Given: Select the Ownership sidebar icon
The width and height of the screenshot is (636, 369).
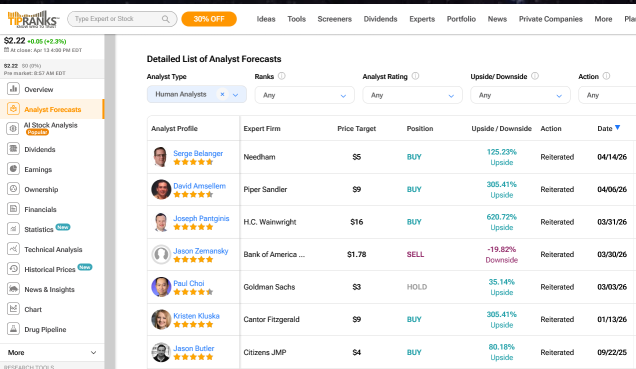Looking at the screenshot, I should point(13,189).
